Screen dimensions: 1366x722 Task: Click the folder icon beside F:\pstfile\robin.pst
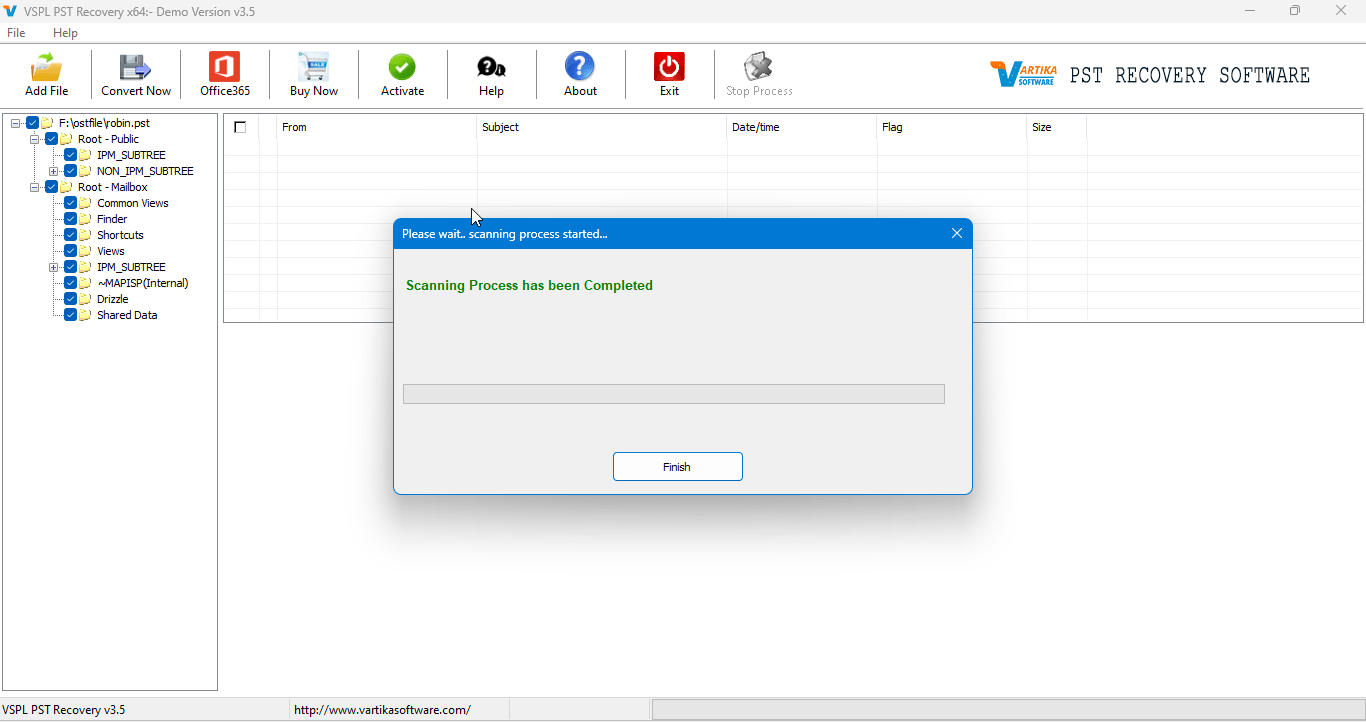[47, 123]
